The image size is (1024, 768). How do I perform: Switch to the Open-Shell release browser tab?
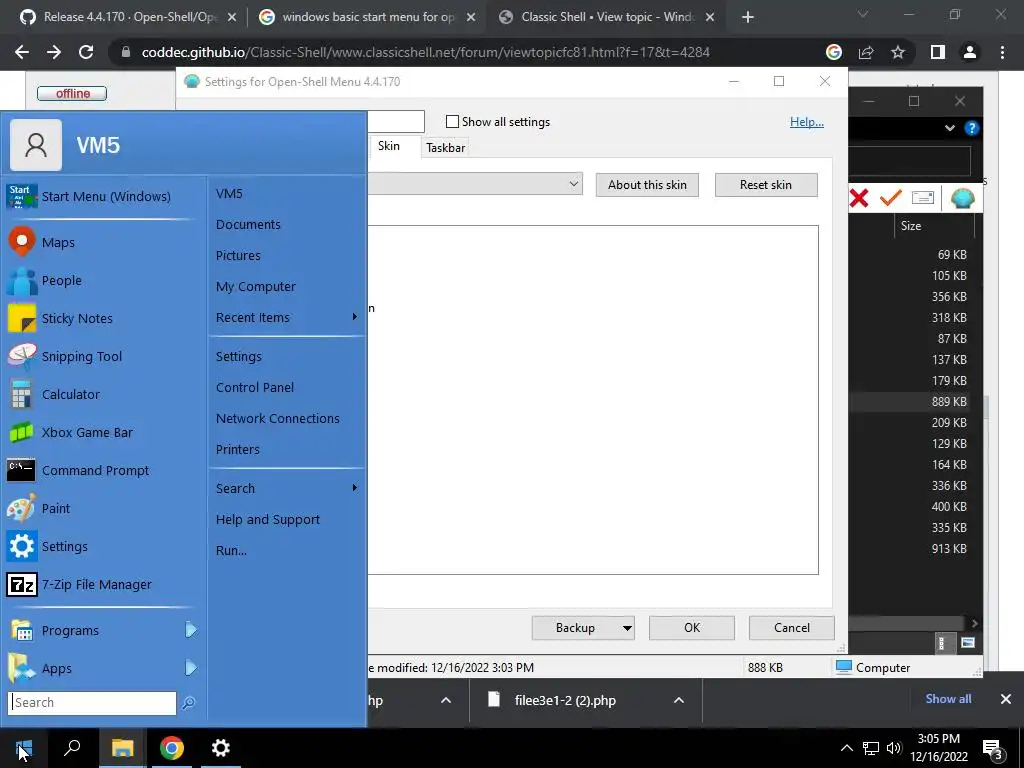(x=129, y=17)
